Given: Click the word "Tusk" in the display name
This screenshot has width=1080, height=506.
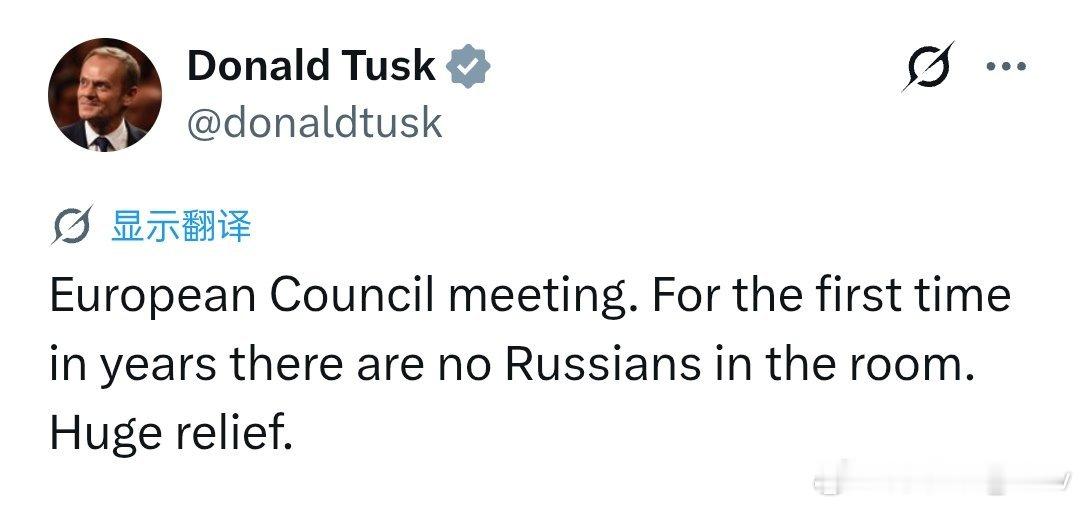Looking at the screenshot, I should [x=384, y=66].
